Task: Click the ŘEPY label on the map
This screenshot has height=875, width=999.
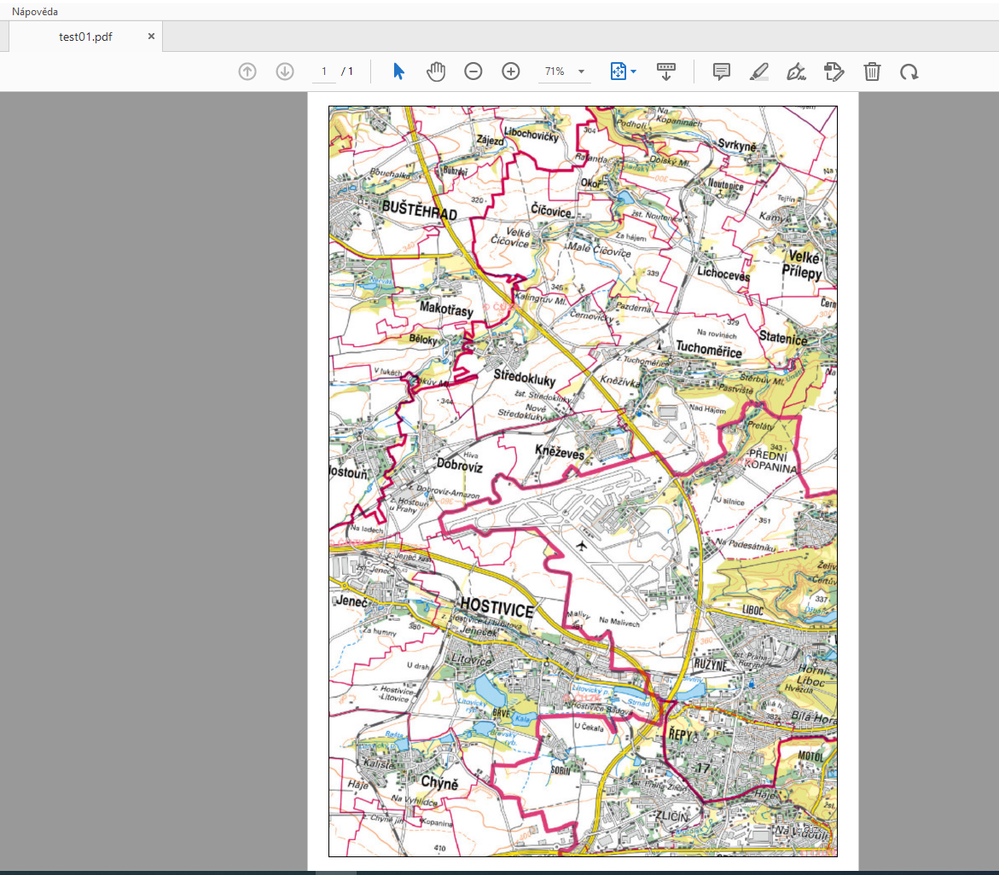Action: pyautogui.click(x=680, y=735)
